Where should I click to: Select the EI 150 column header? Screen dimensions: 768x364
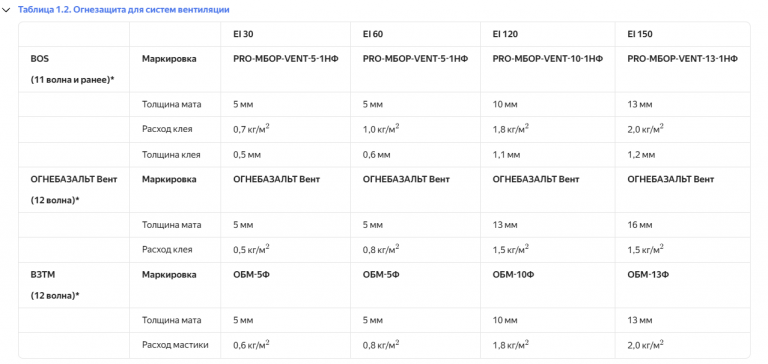(x=639, y=35)
